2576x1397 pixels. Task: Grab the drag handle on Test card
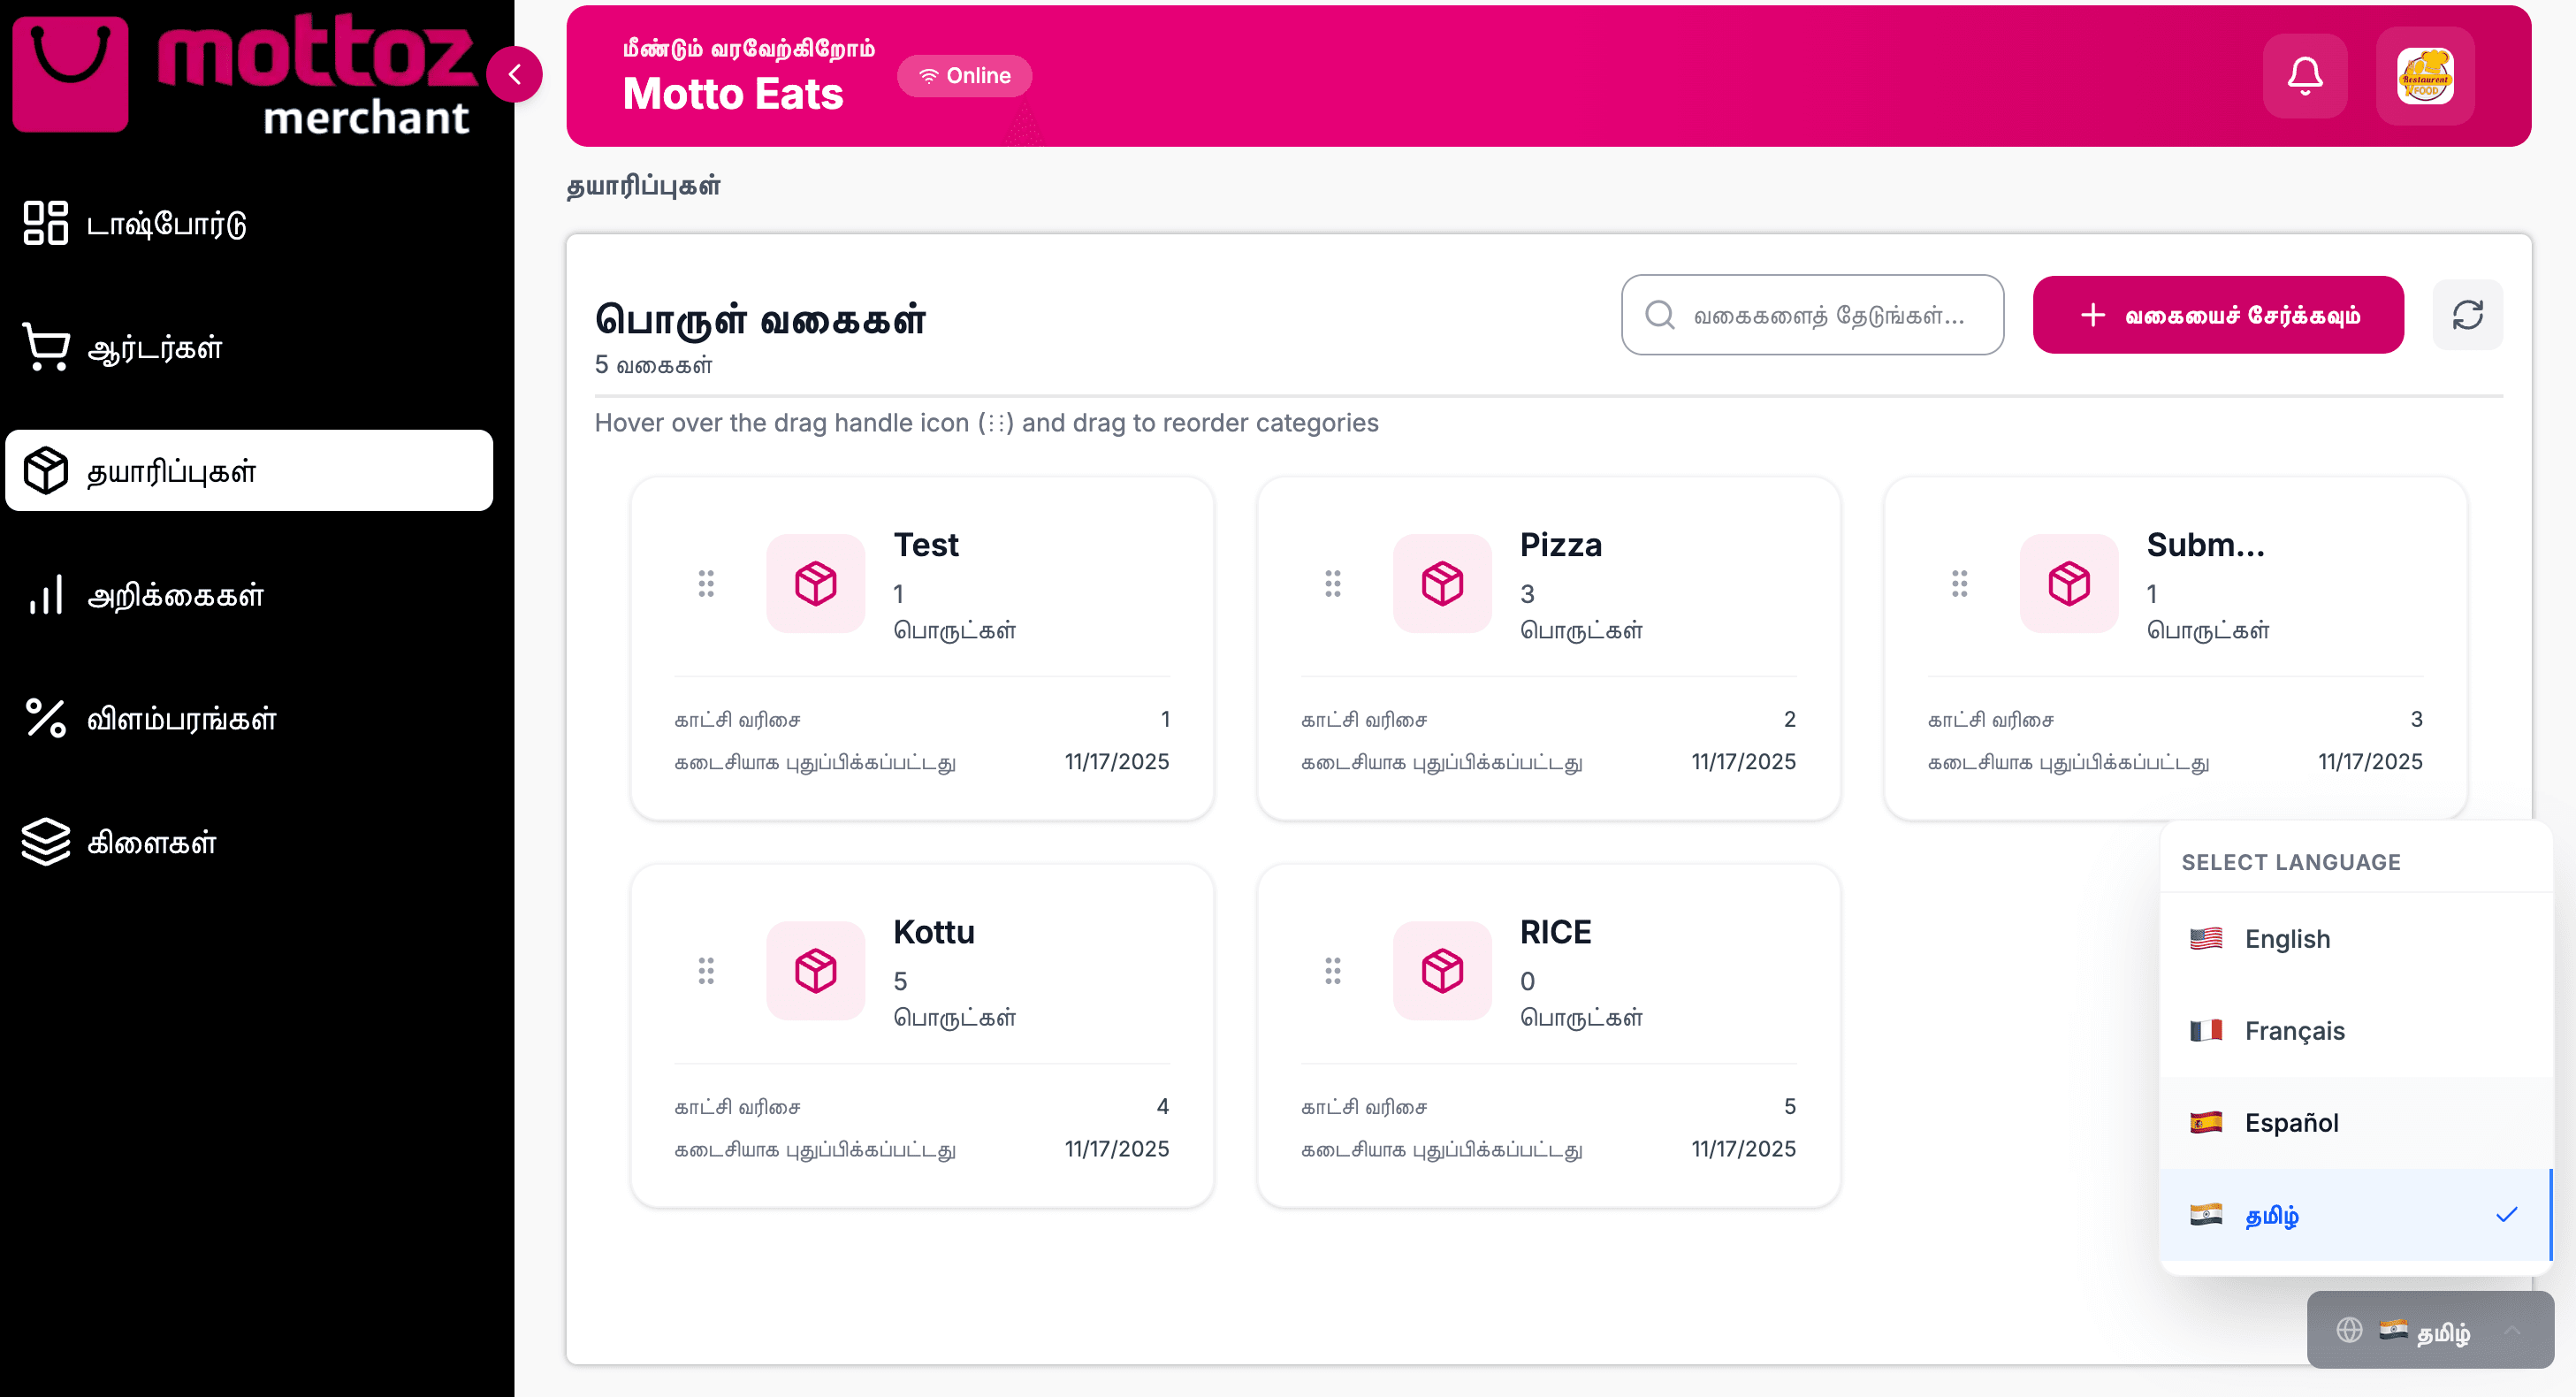[706, 583]
